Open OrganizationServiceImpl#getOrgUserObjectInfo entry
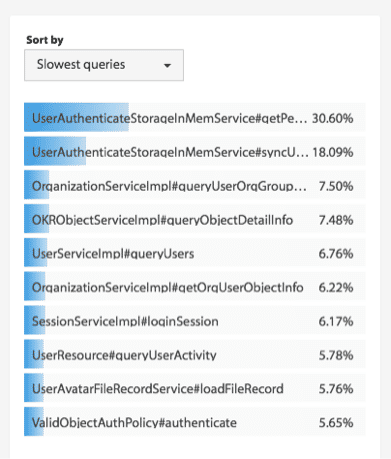The height and width of the screenshot is (459, 391). pos(195,286)
